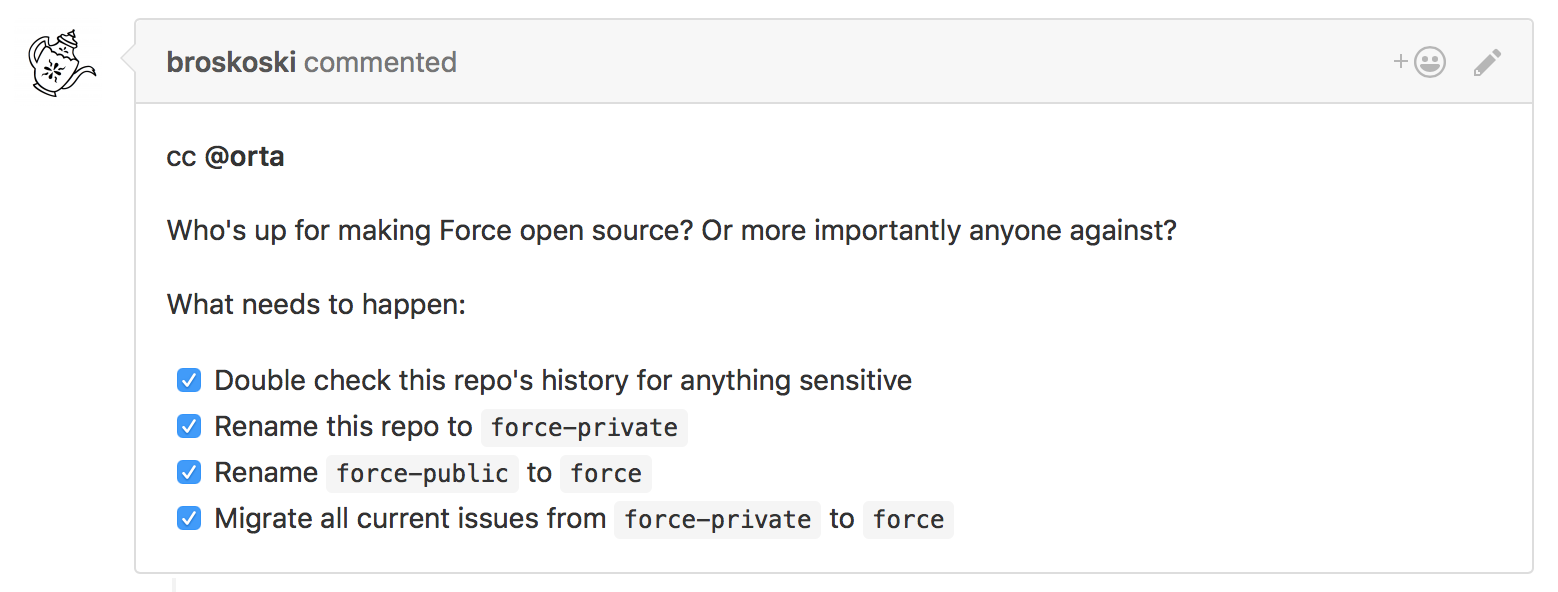Toggle the "Migrate all current issues" checkbox
This screenshot has width=1558, height=592.
[x=189, y=518]
